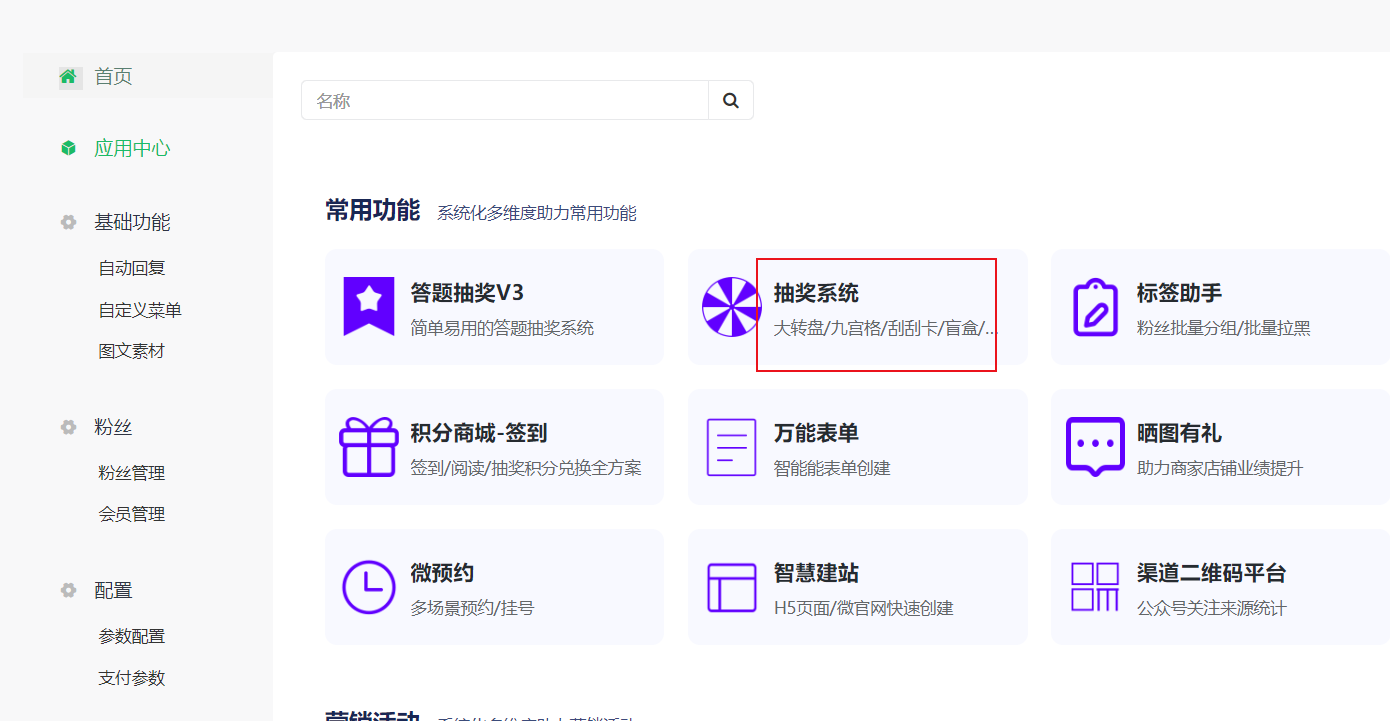The image size is (1390, 721).
Task: Open 自动回复 under 基础功能
Action: coord(132,268)
